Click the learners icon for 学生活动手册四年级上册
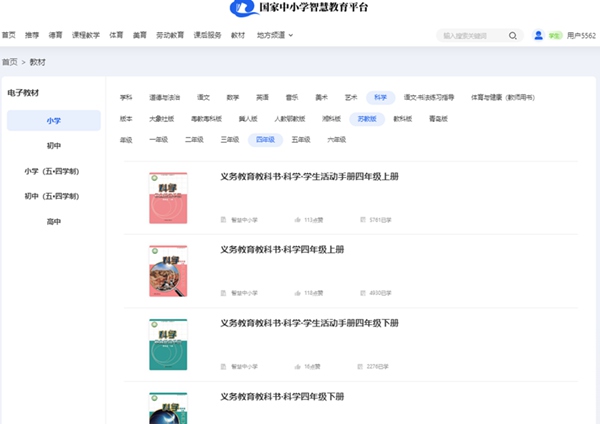This screenshot has height=424, width=600. [x=363, y=220]
